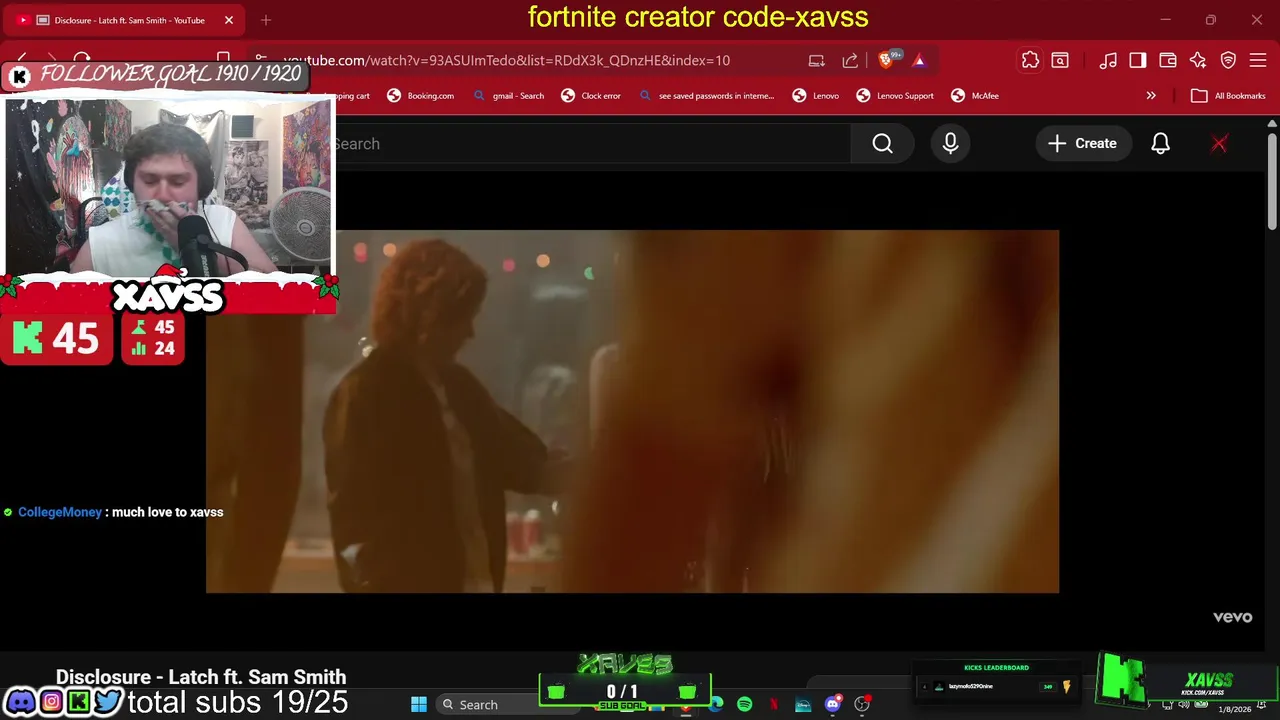Open the Windows Start menu
Viewport: 1280px width, 720px height.
pos(419,704)
